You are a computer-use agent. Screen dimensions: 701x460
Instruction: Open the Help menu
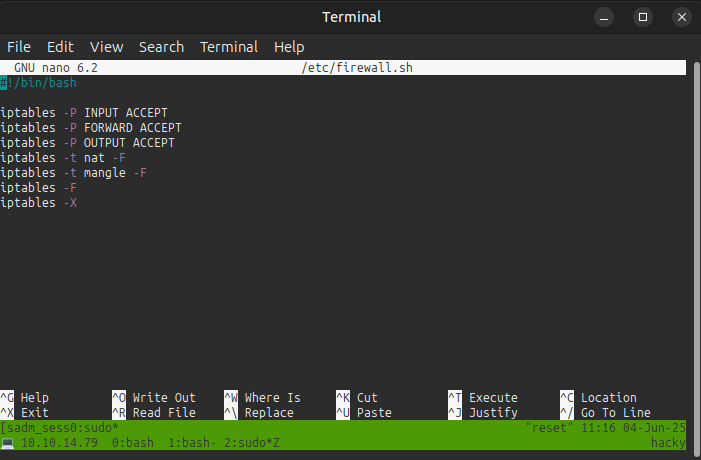pyautogui.click(x=289, y=47)
